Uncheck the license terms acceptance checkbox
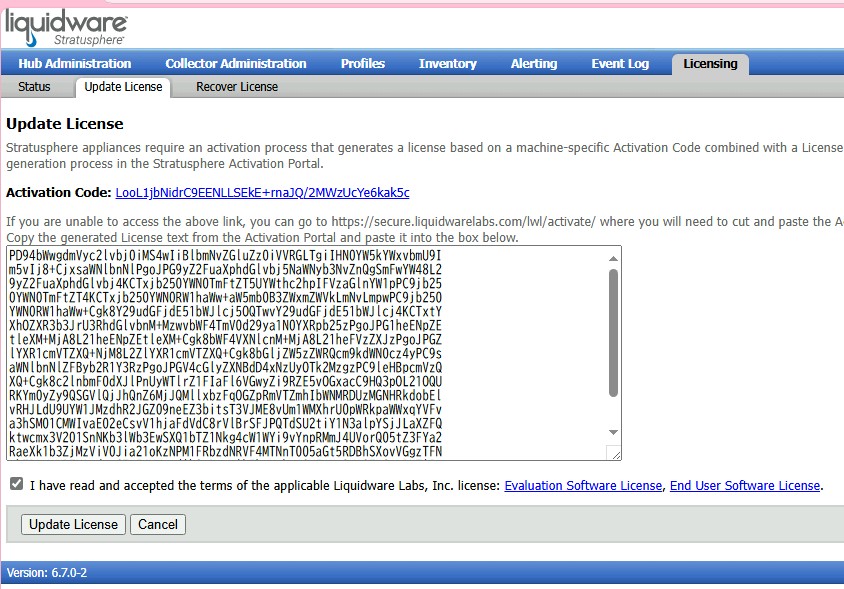 pyautogui.click(x=16, y=483)
